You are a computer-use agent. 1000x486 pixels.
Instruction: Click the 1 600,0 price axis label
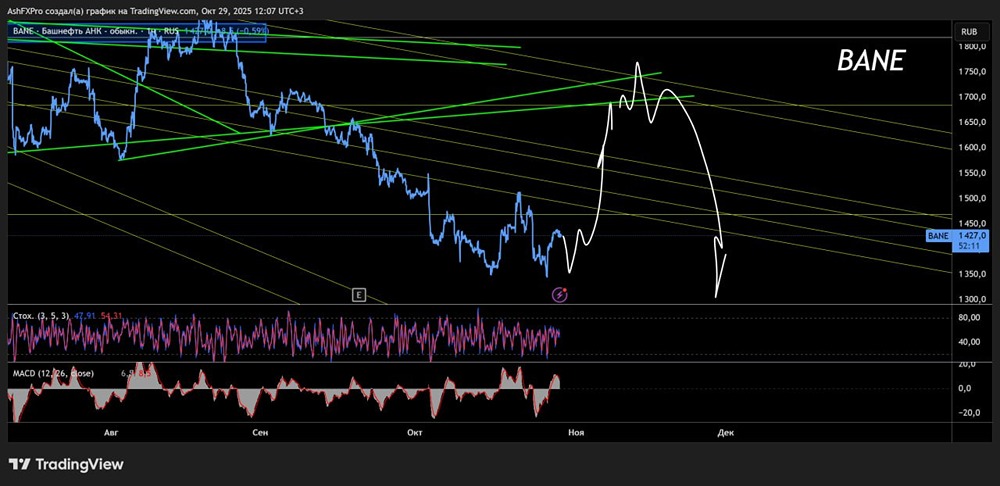tap(973, 147)
